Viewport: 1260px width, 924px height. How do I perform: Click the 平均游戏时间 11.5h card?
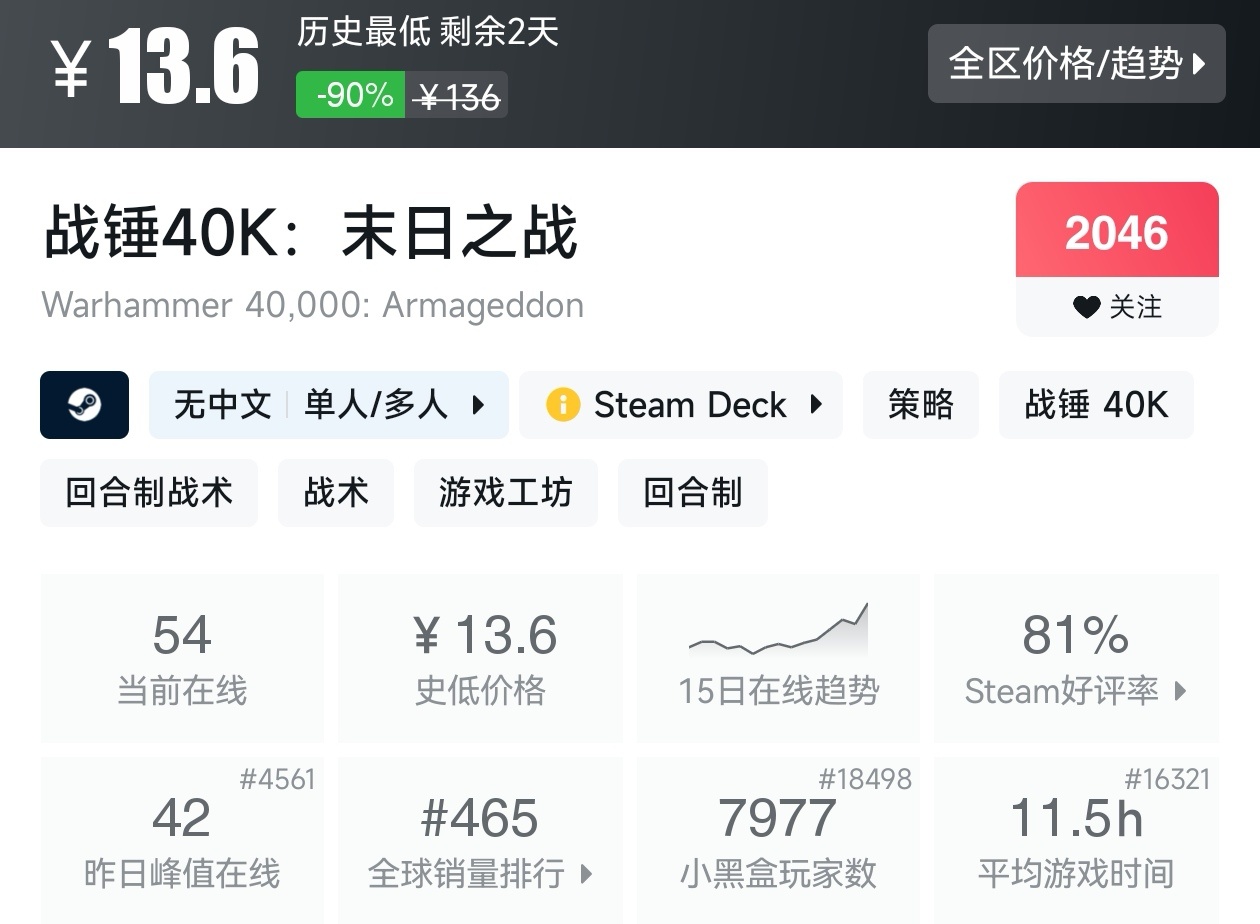click(1076, 840)
